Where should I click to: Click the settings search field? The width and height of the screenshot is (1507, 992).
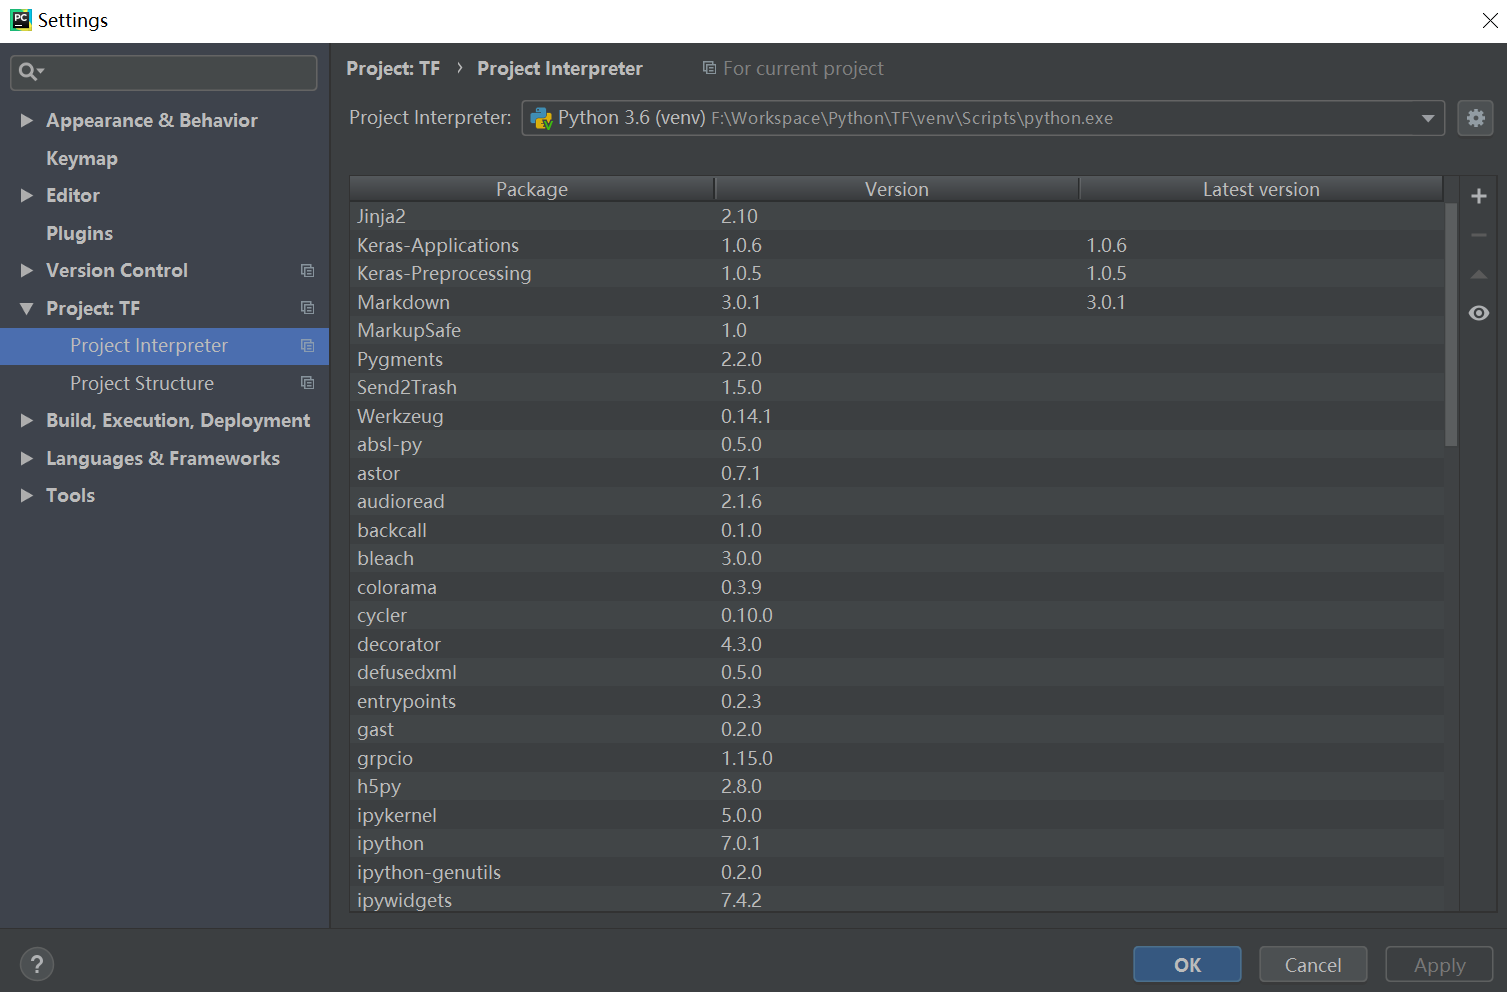pyautogui.click(x=164, y=72)
